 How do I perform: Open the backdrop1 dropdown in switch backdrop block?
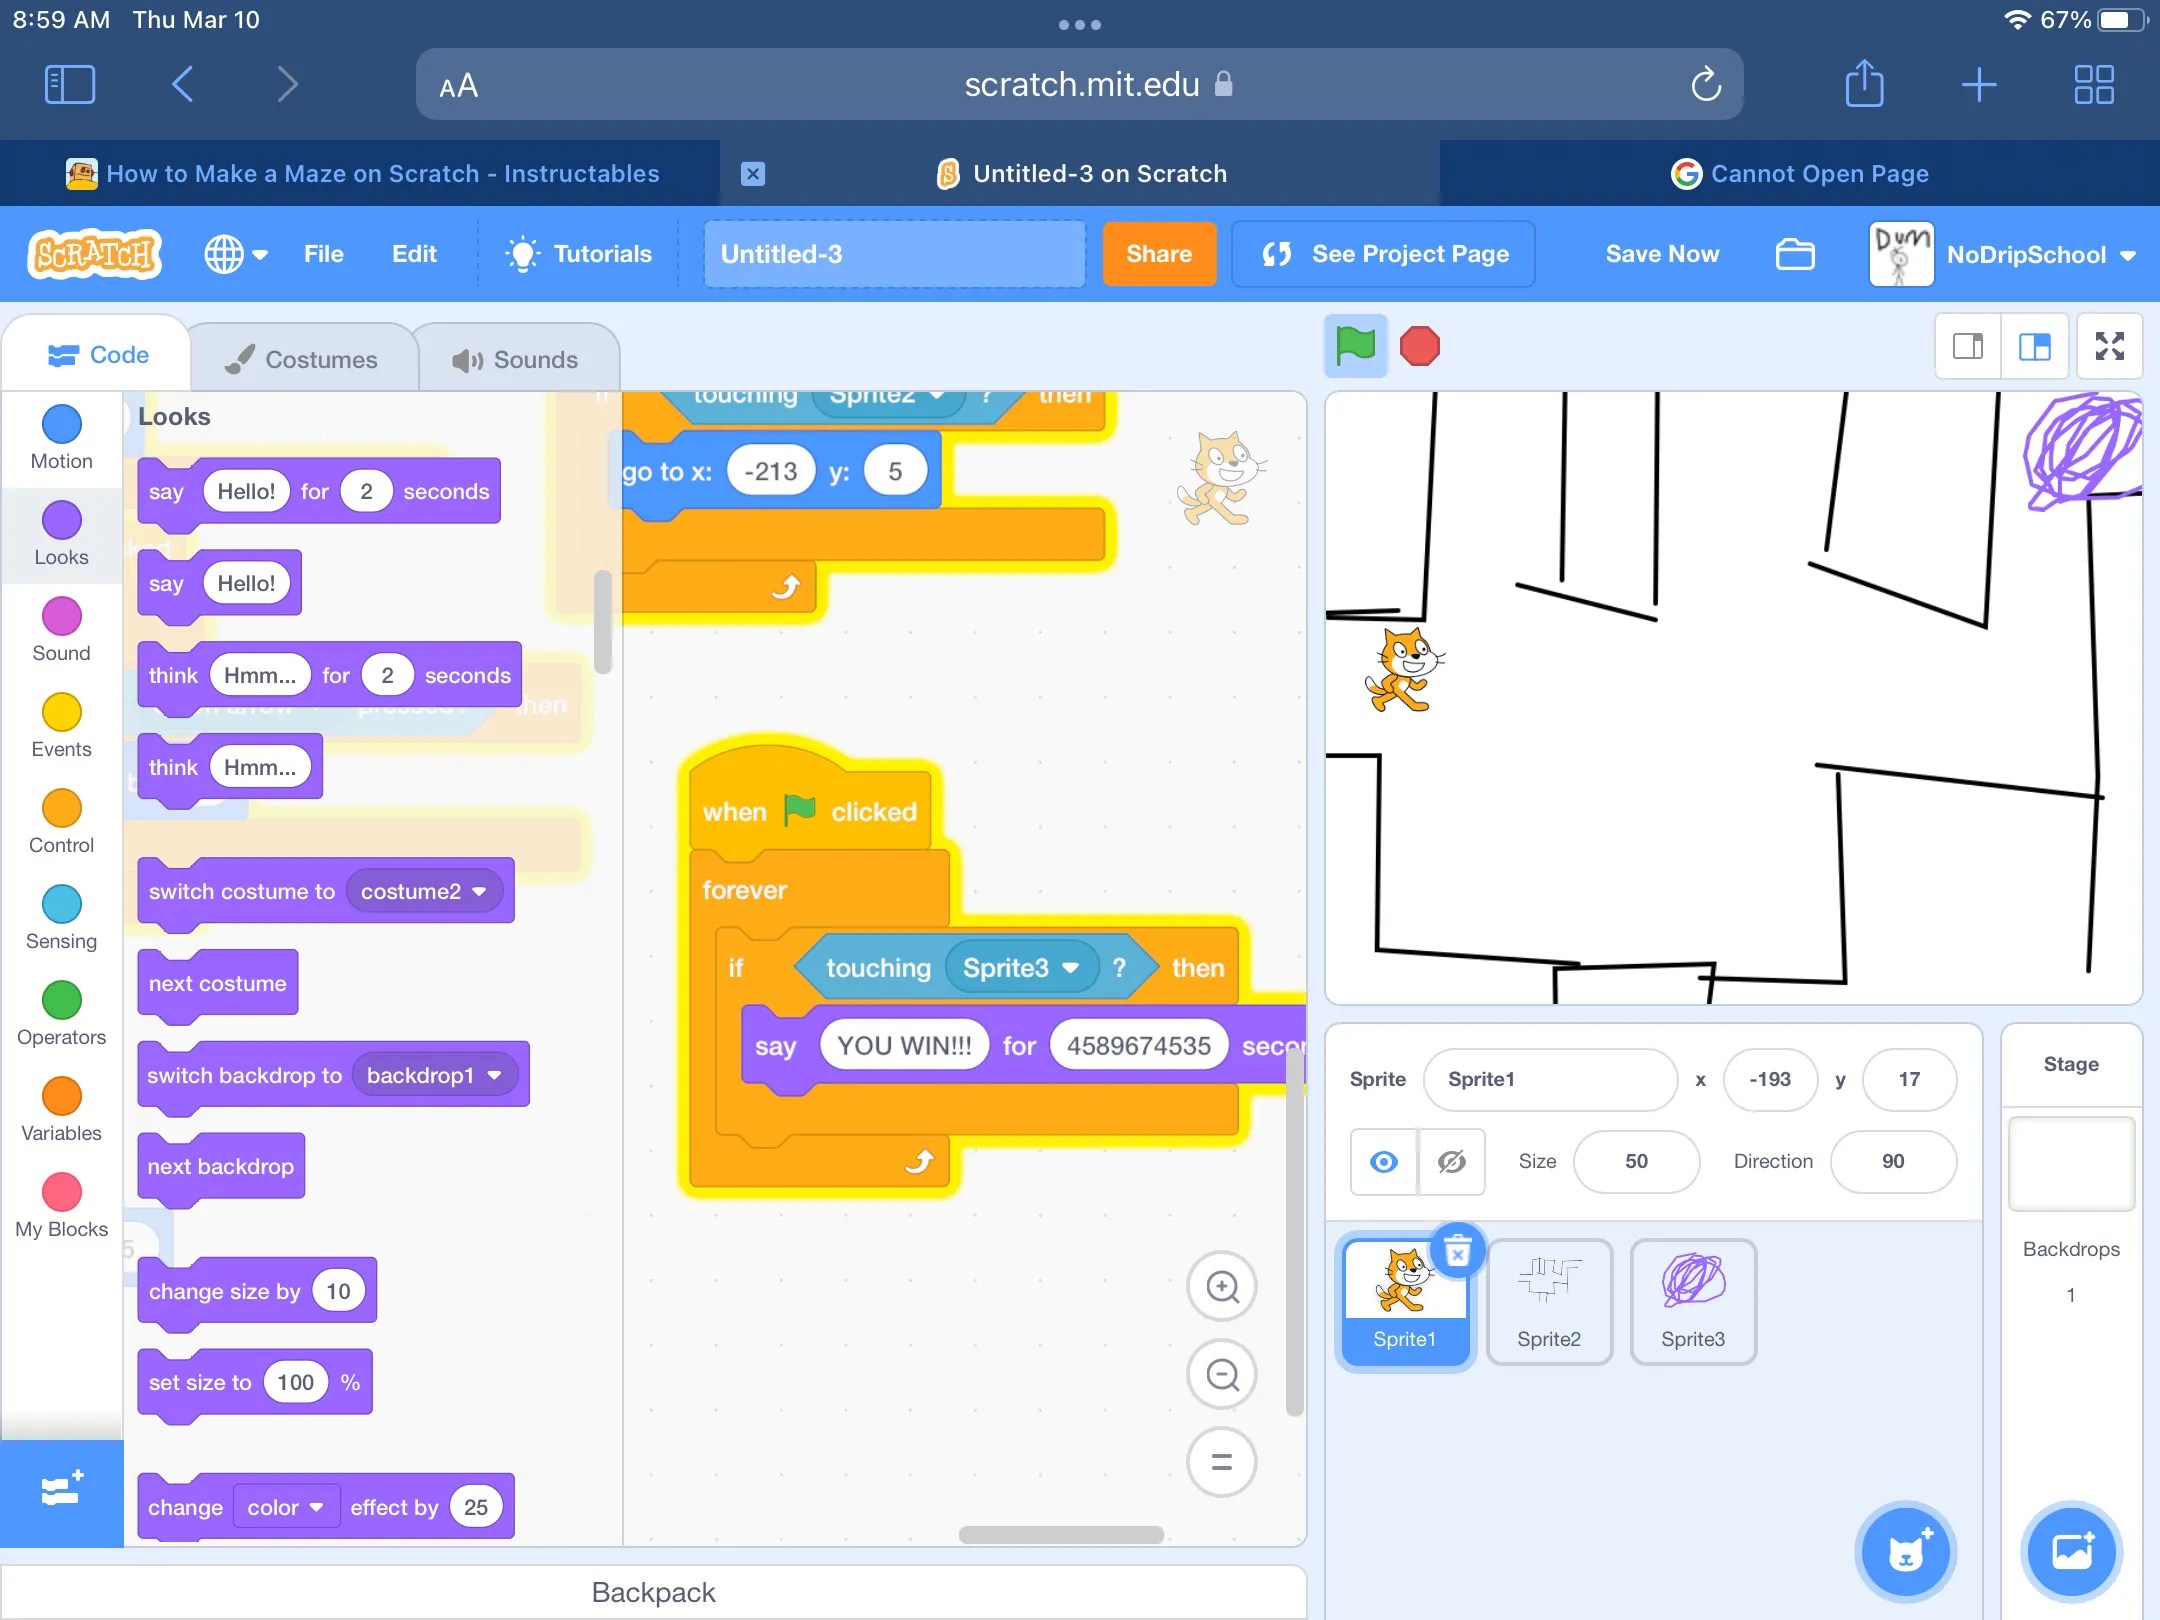click(434, 1075)
